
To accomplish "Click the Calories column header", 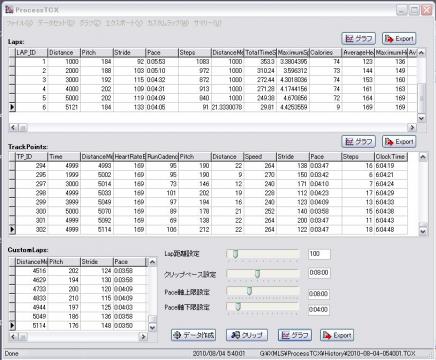I will (325, 53).
